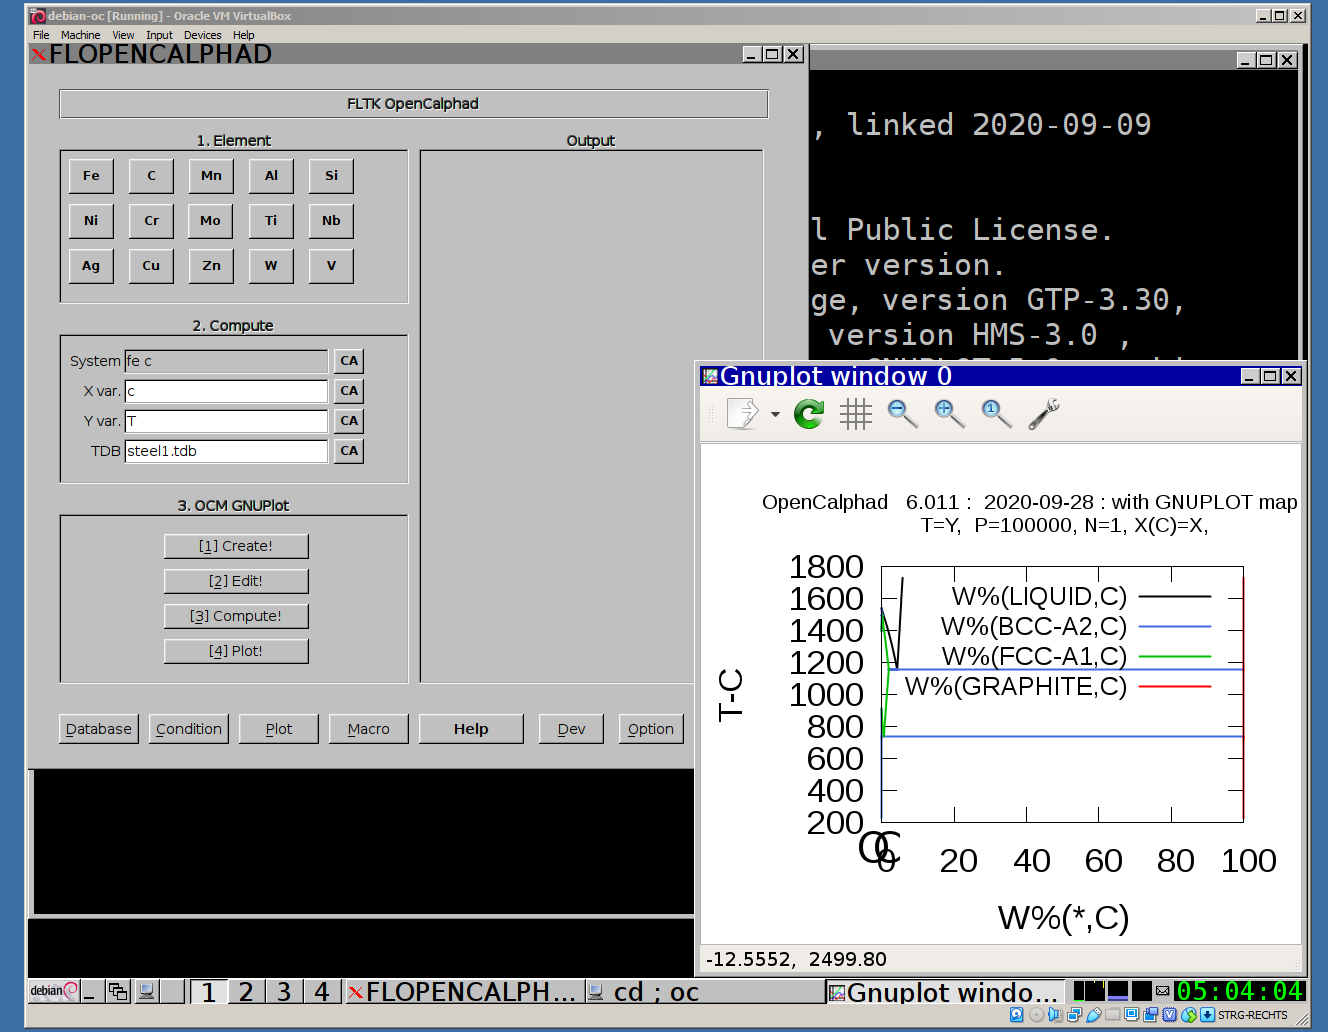Select the V element button
The image size is (1328, 1032).
331,266
